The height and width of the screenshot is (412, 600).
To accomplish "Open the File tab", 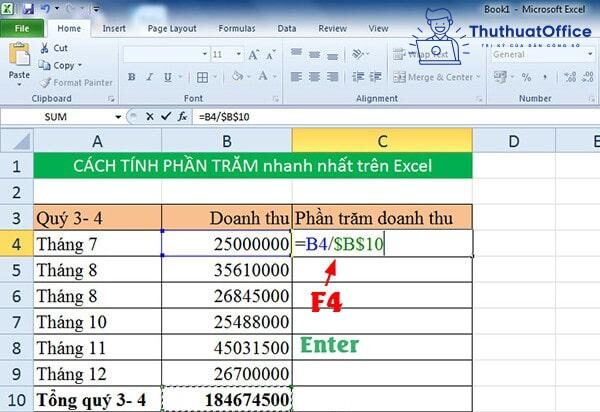I will pos(22,29).
